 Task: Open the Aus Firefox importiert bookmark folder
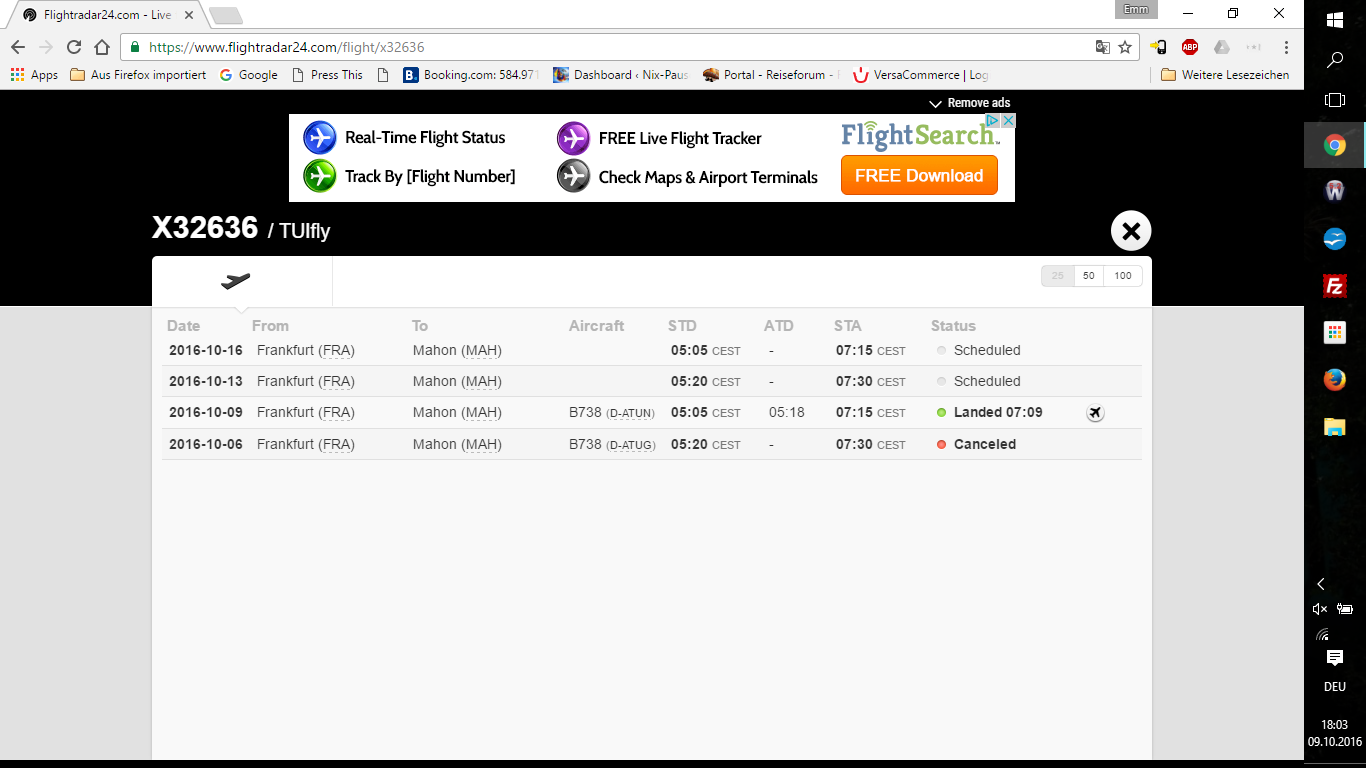[x=138, y=75]
